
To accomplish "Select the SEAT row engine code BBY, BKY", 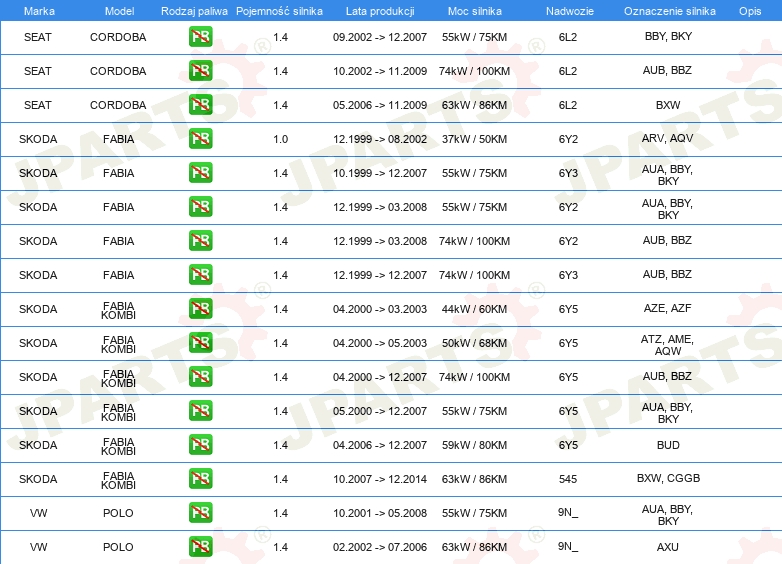I will click(x=668, y=36).
